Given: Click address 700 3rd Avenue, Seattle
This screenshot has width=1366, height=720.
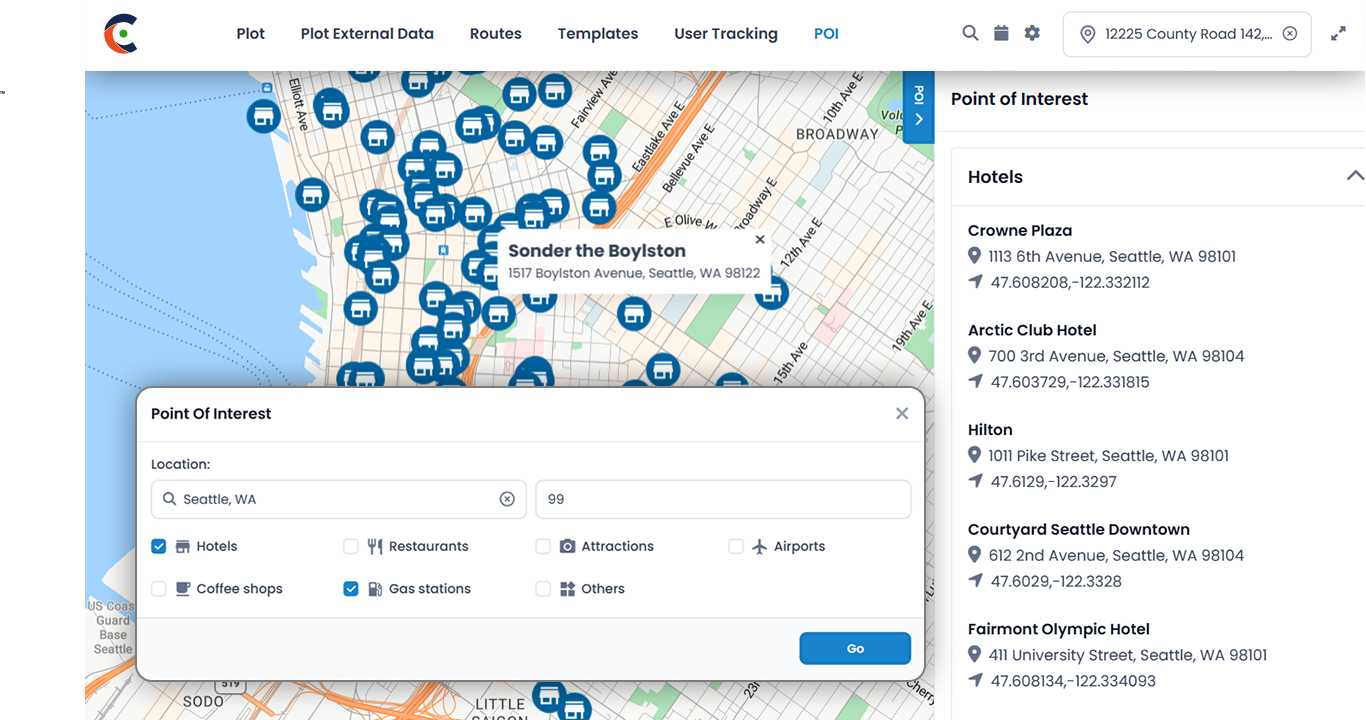Looking at the screenshot, I should click(x=1116, y=356).
